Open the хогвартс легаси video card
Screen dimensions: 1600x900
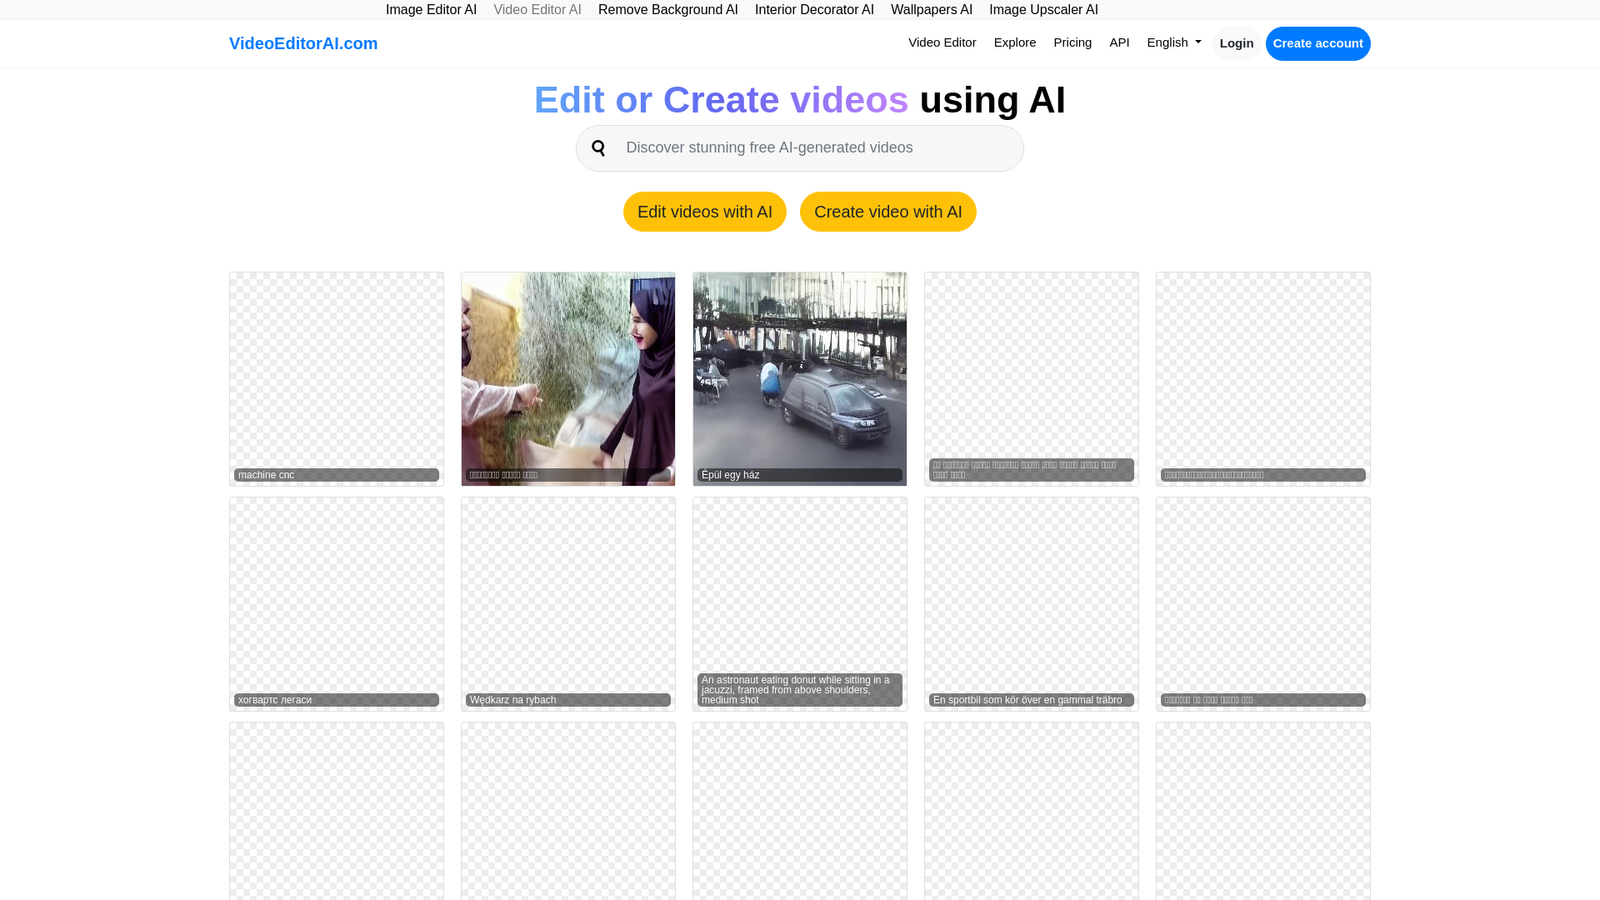[x=336, y=604]
